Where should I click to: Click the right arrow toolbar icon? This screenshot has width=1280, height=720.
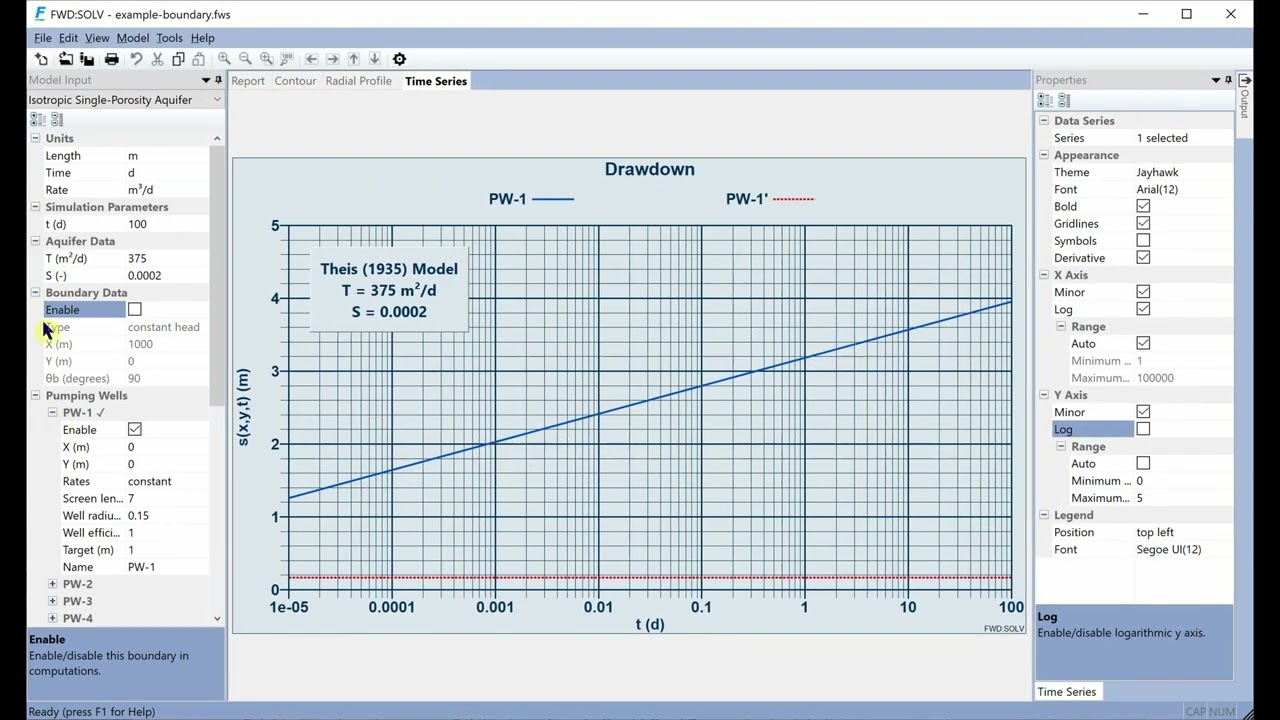332,59
